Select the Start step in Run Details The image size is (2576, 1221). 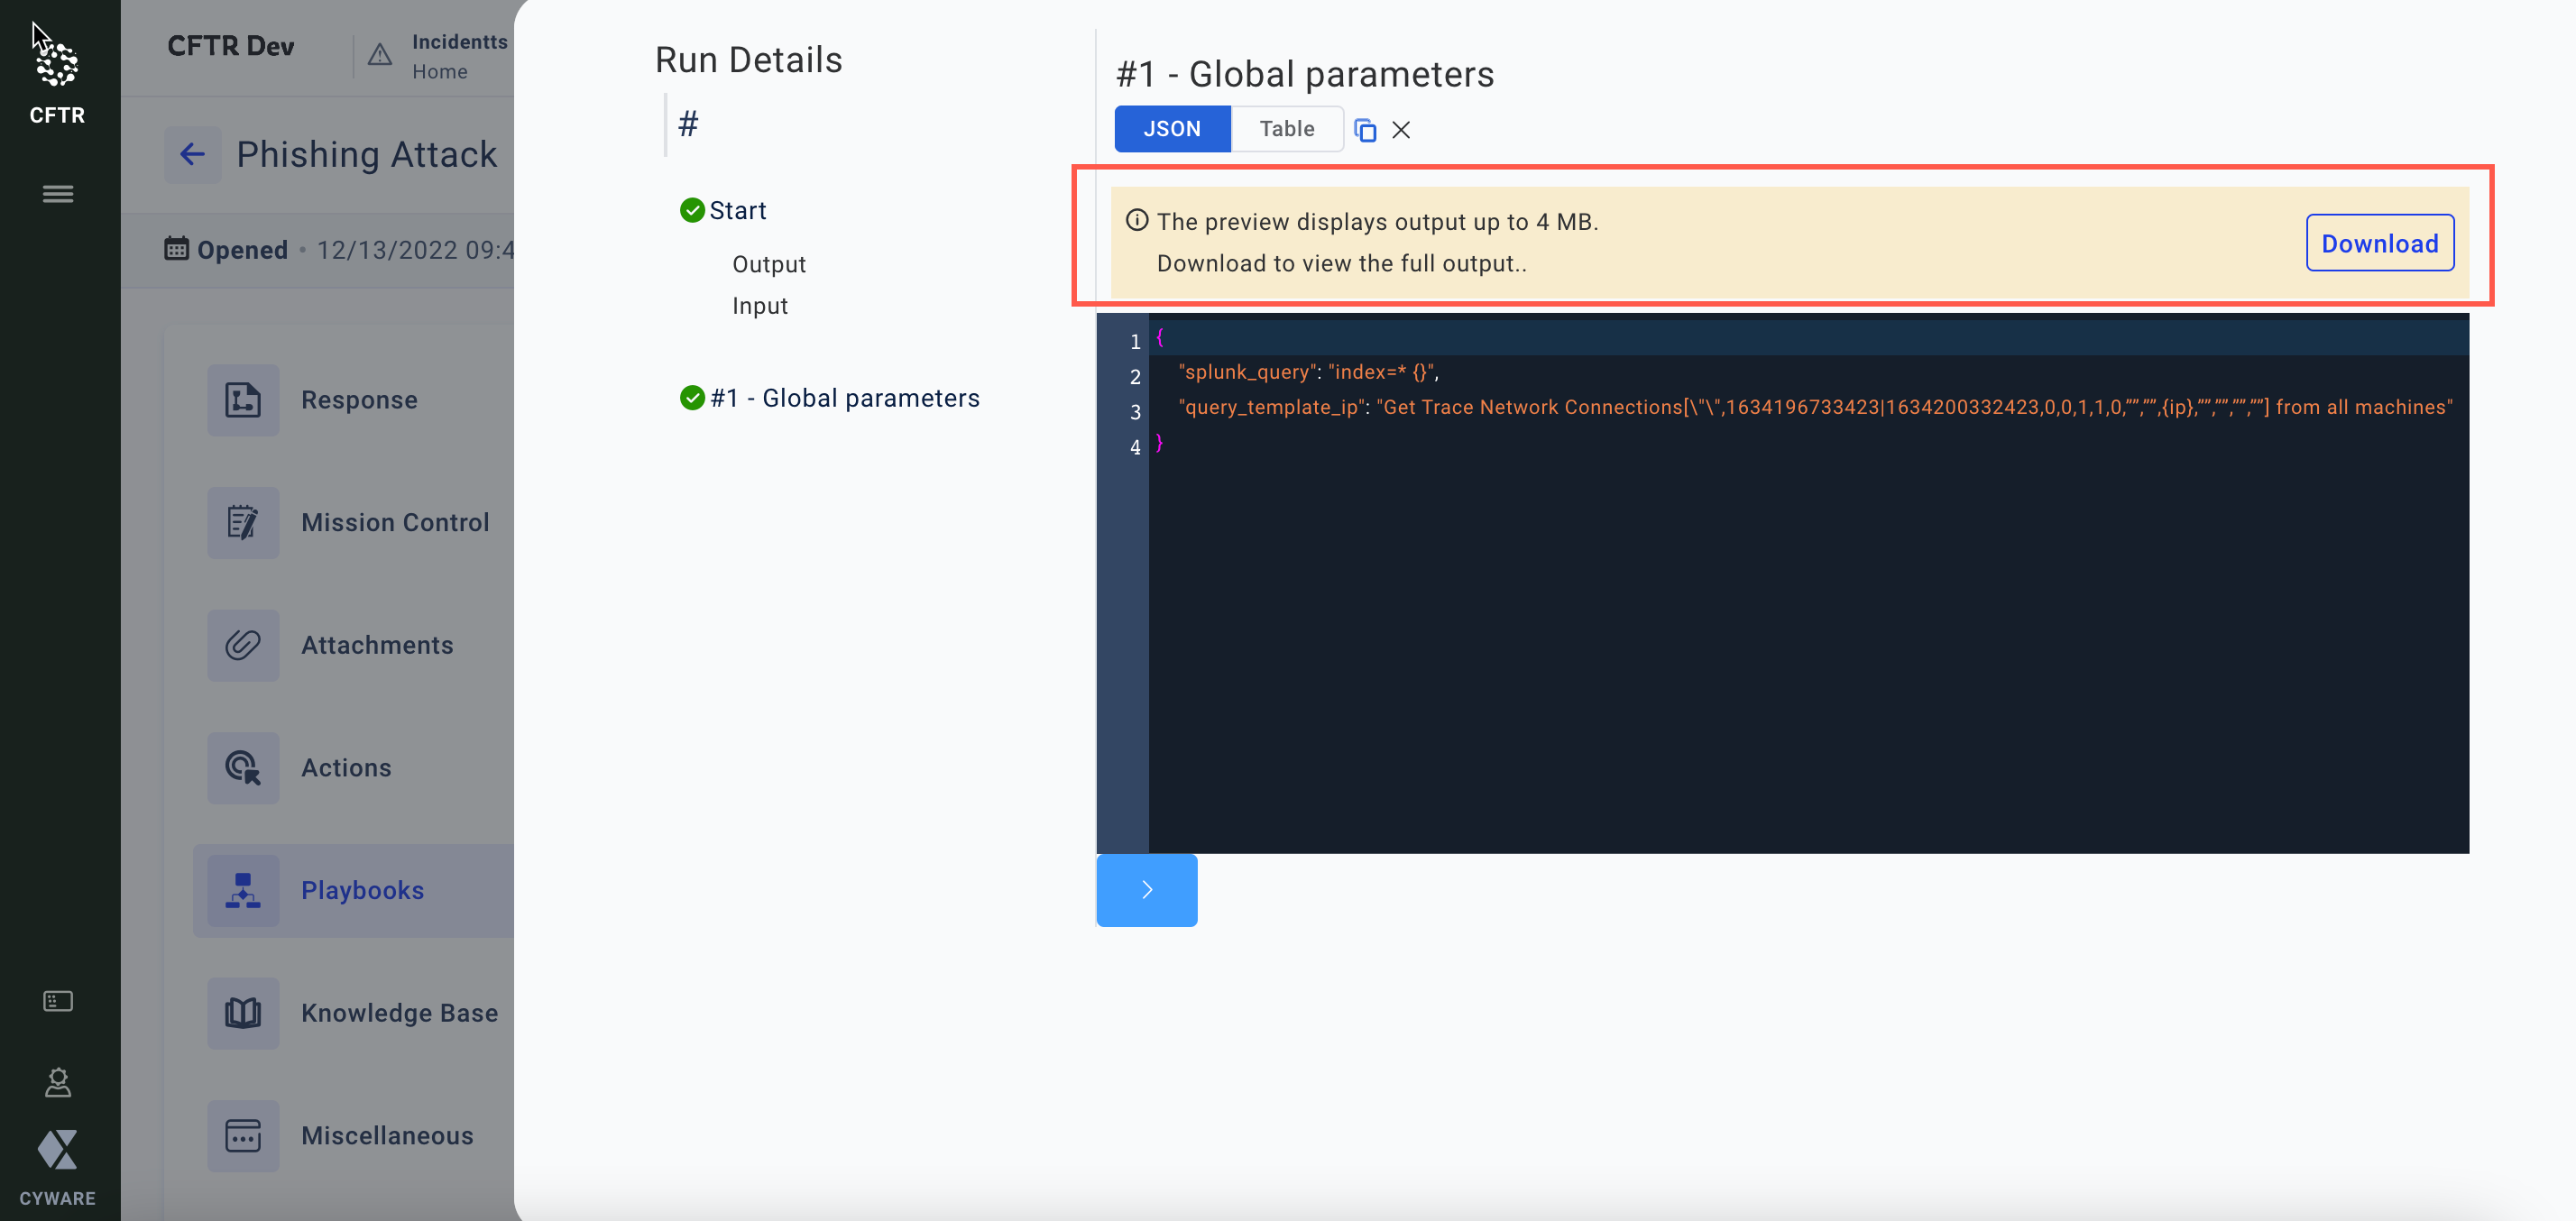[x=737, y=211]
